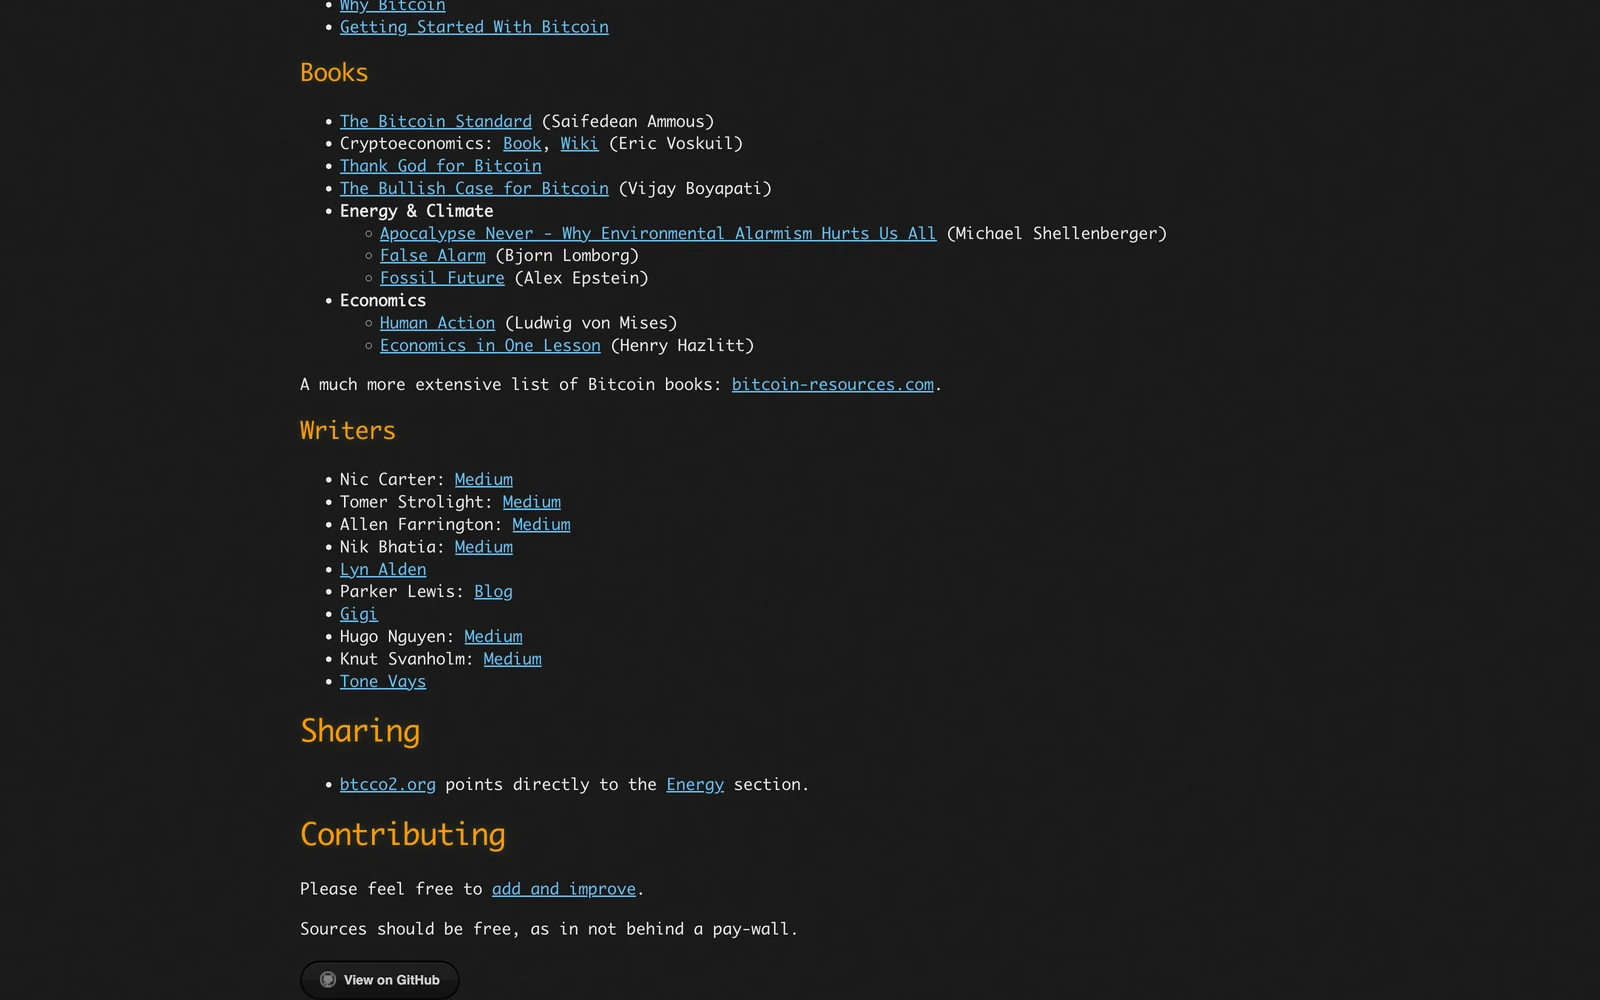
Task: Open Allen Farrington's Medium link
Action: click(x=541, y=524)
